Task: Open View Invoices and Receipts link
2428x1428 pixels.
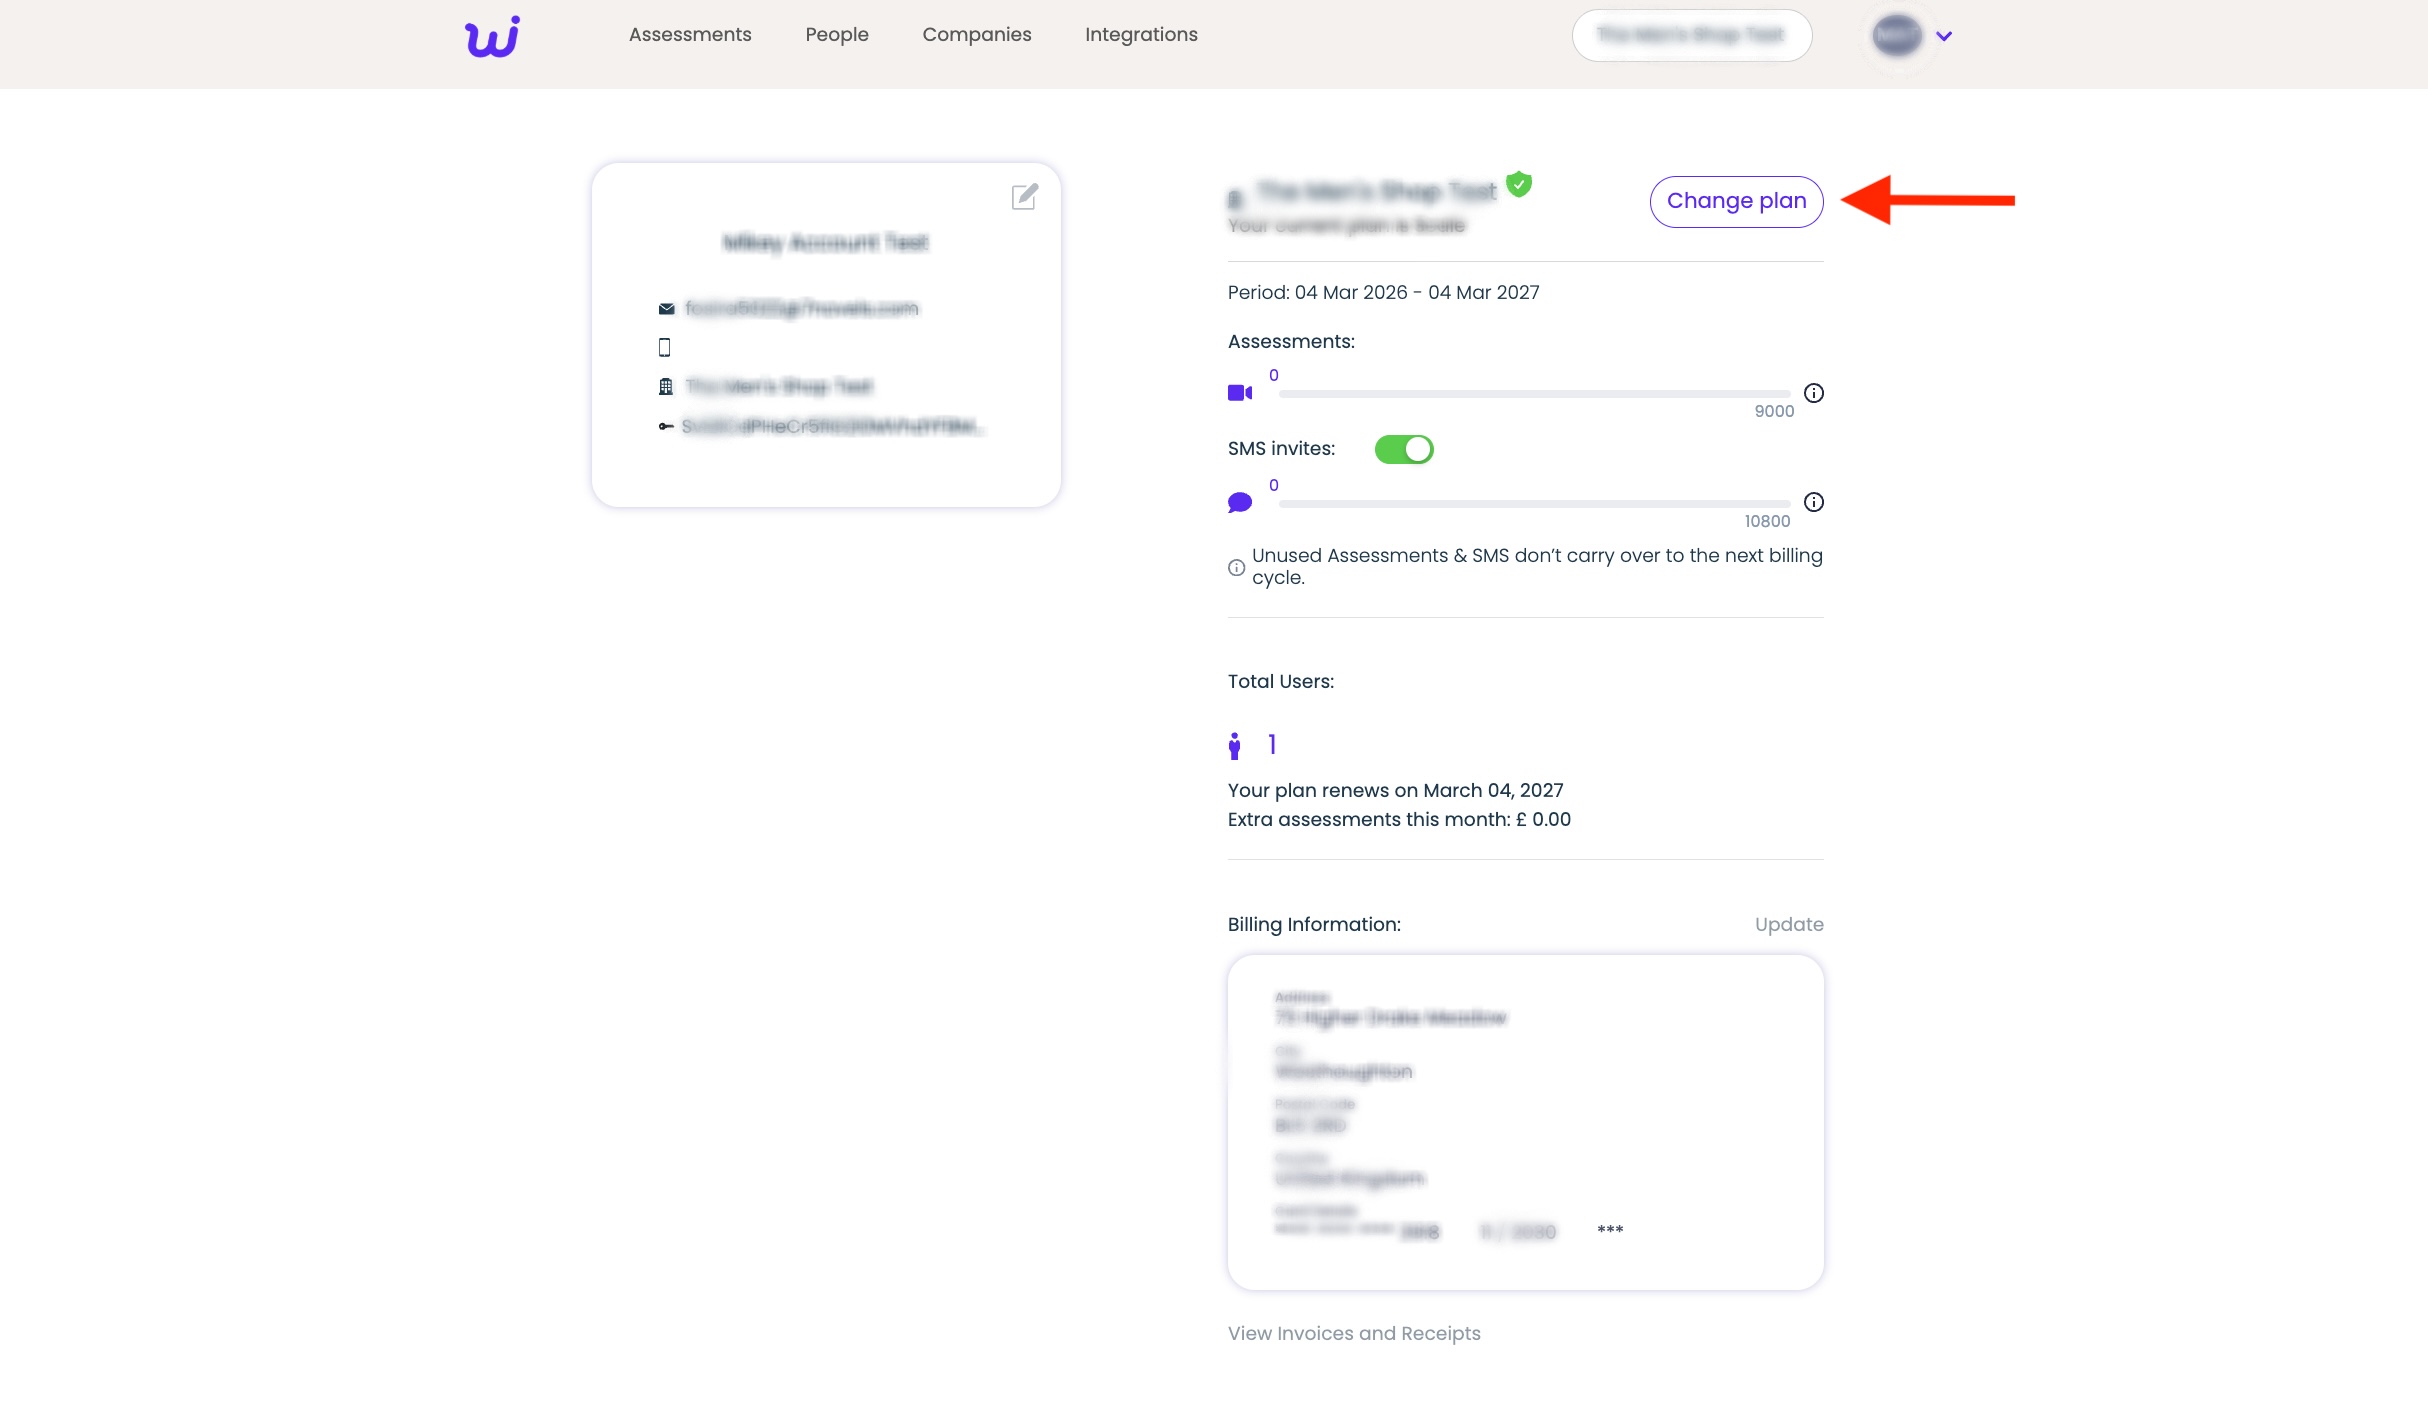Action: pos(1354,1333)
